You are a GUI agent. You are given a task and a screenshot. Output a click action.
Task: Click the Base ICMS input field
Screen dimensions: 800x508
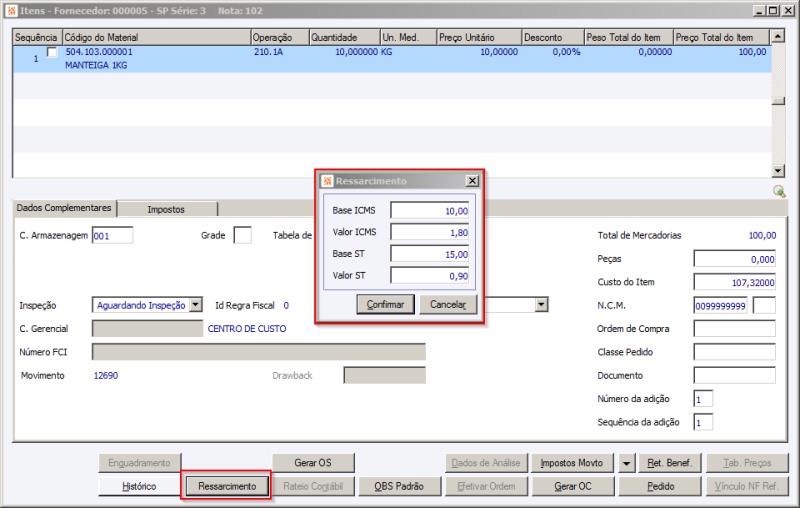430,211
